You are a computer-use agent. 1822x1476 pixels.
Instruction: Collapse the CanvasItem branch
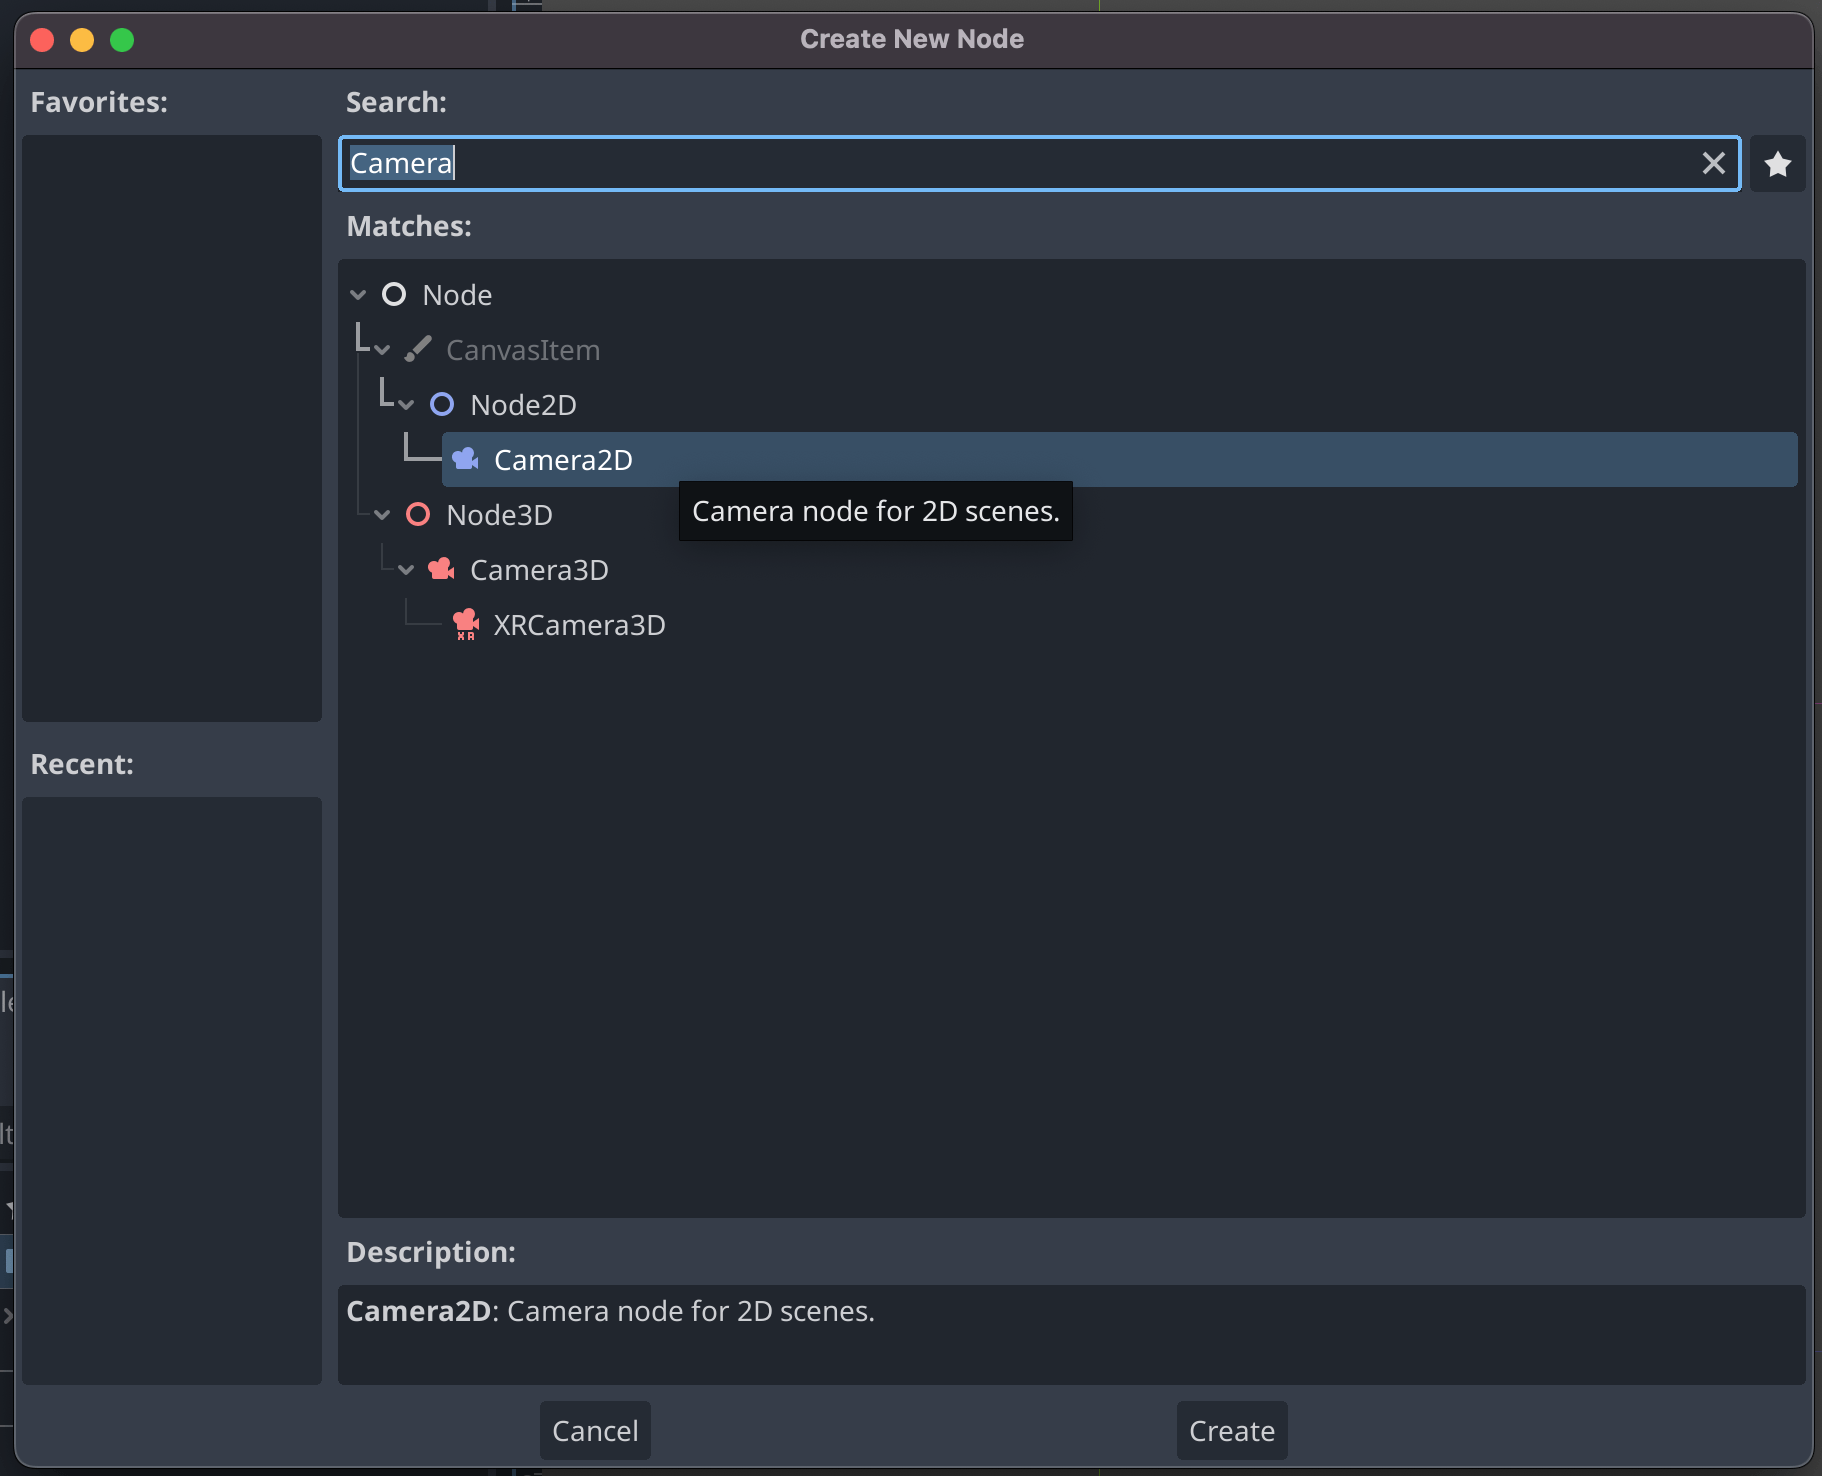pyautogui.click(x=382, y=350)
